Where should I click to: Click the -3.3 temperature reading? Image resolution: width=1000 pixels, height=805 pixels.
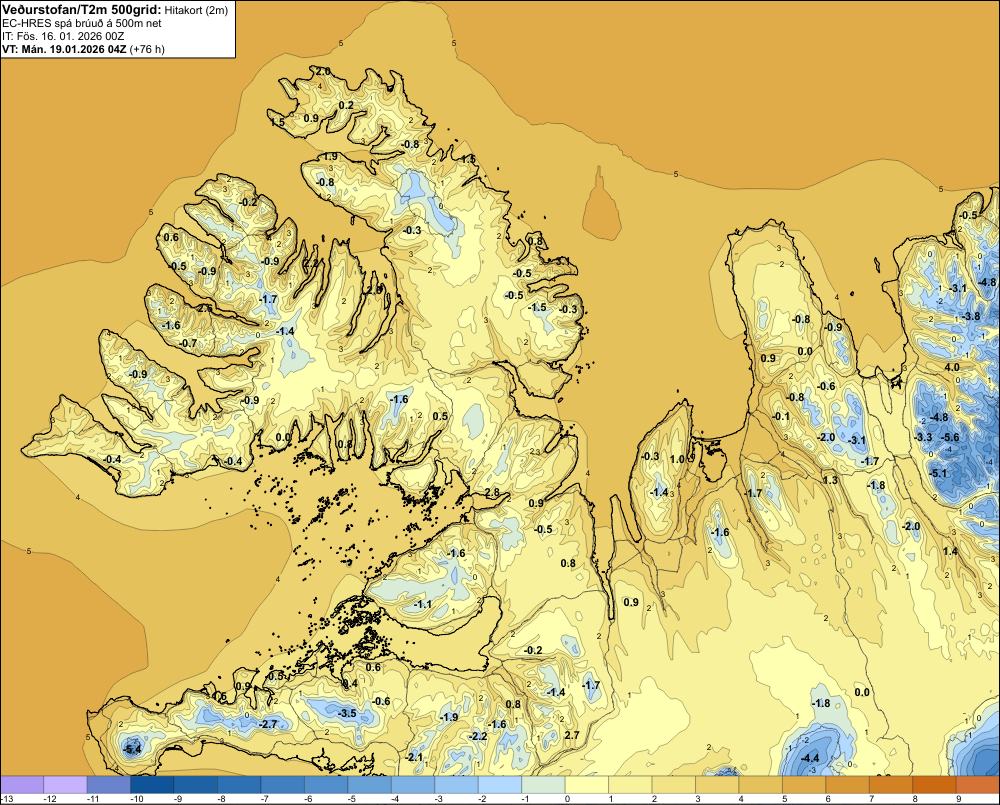click(x=923, y=437)
